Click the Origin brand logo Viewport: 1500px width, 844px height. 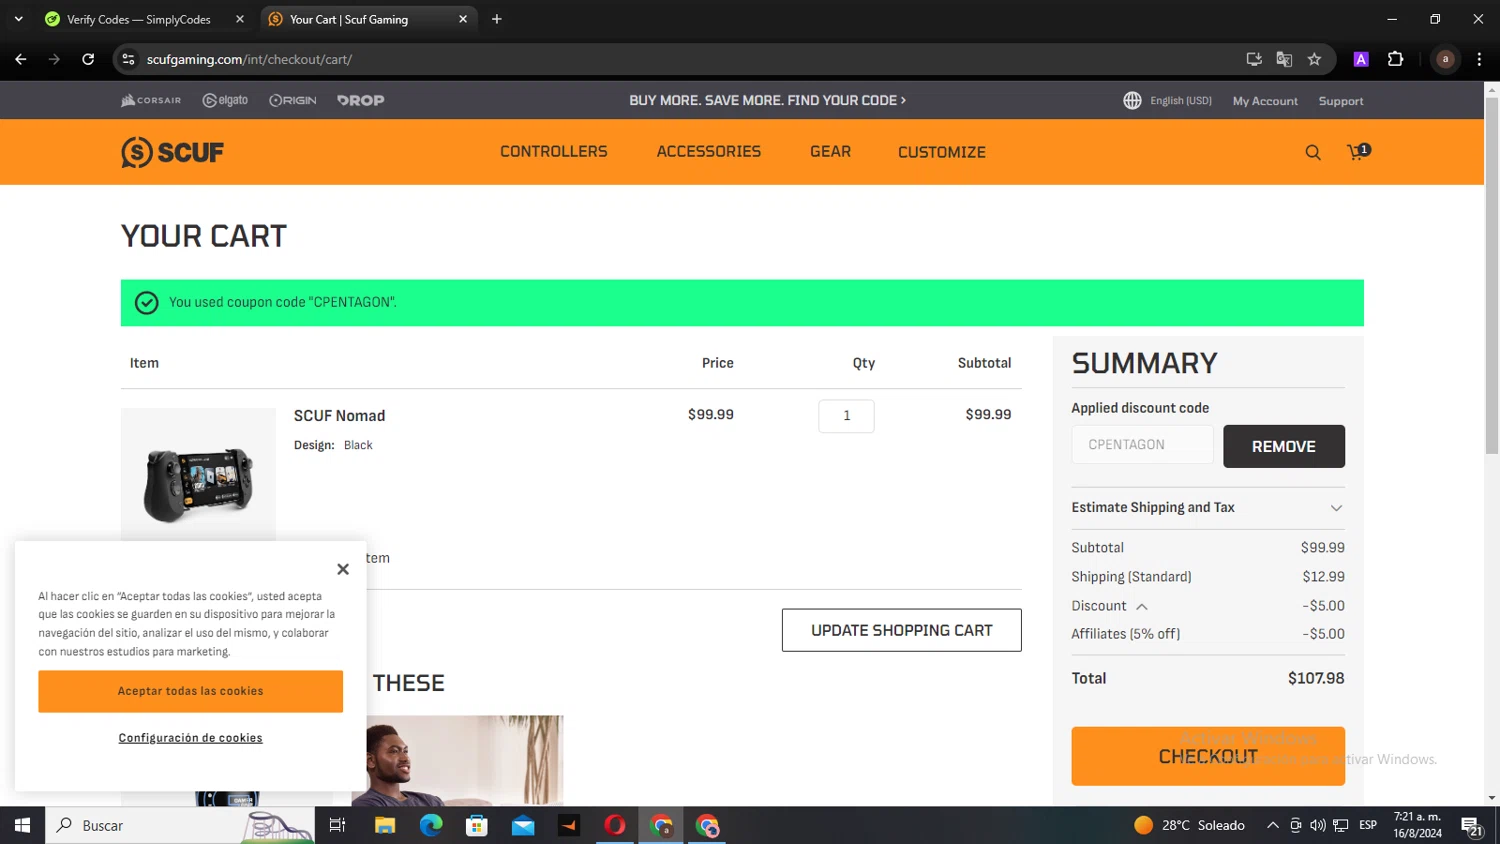click(x=293, y=100)
